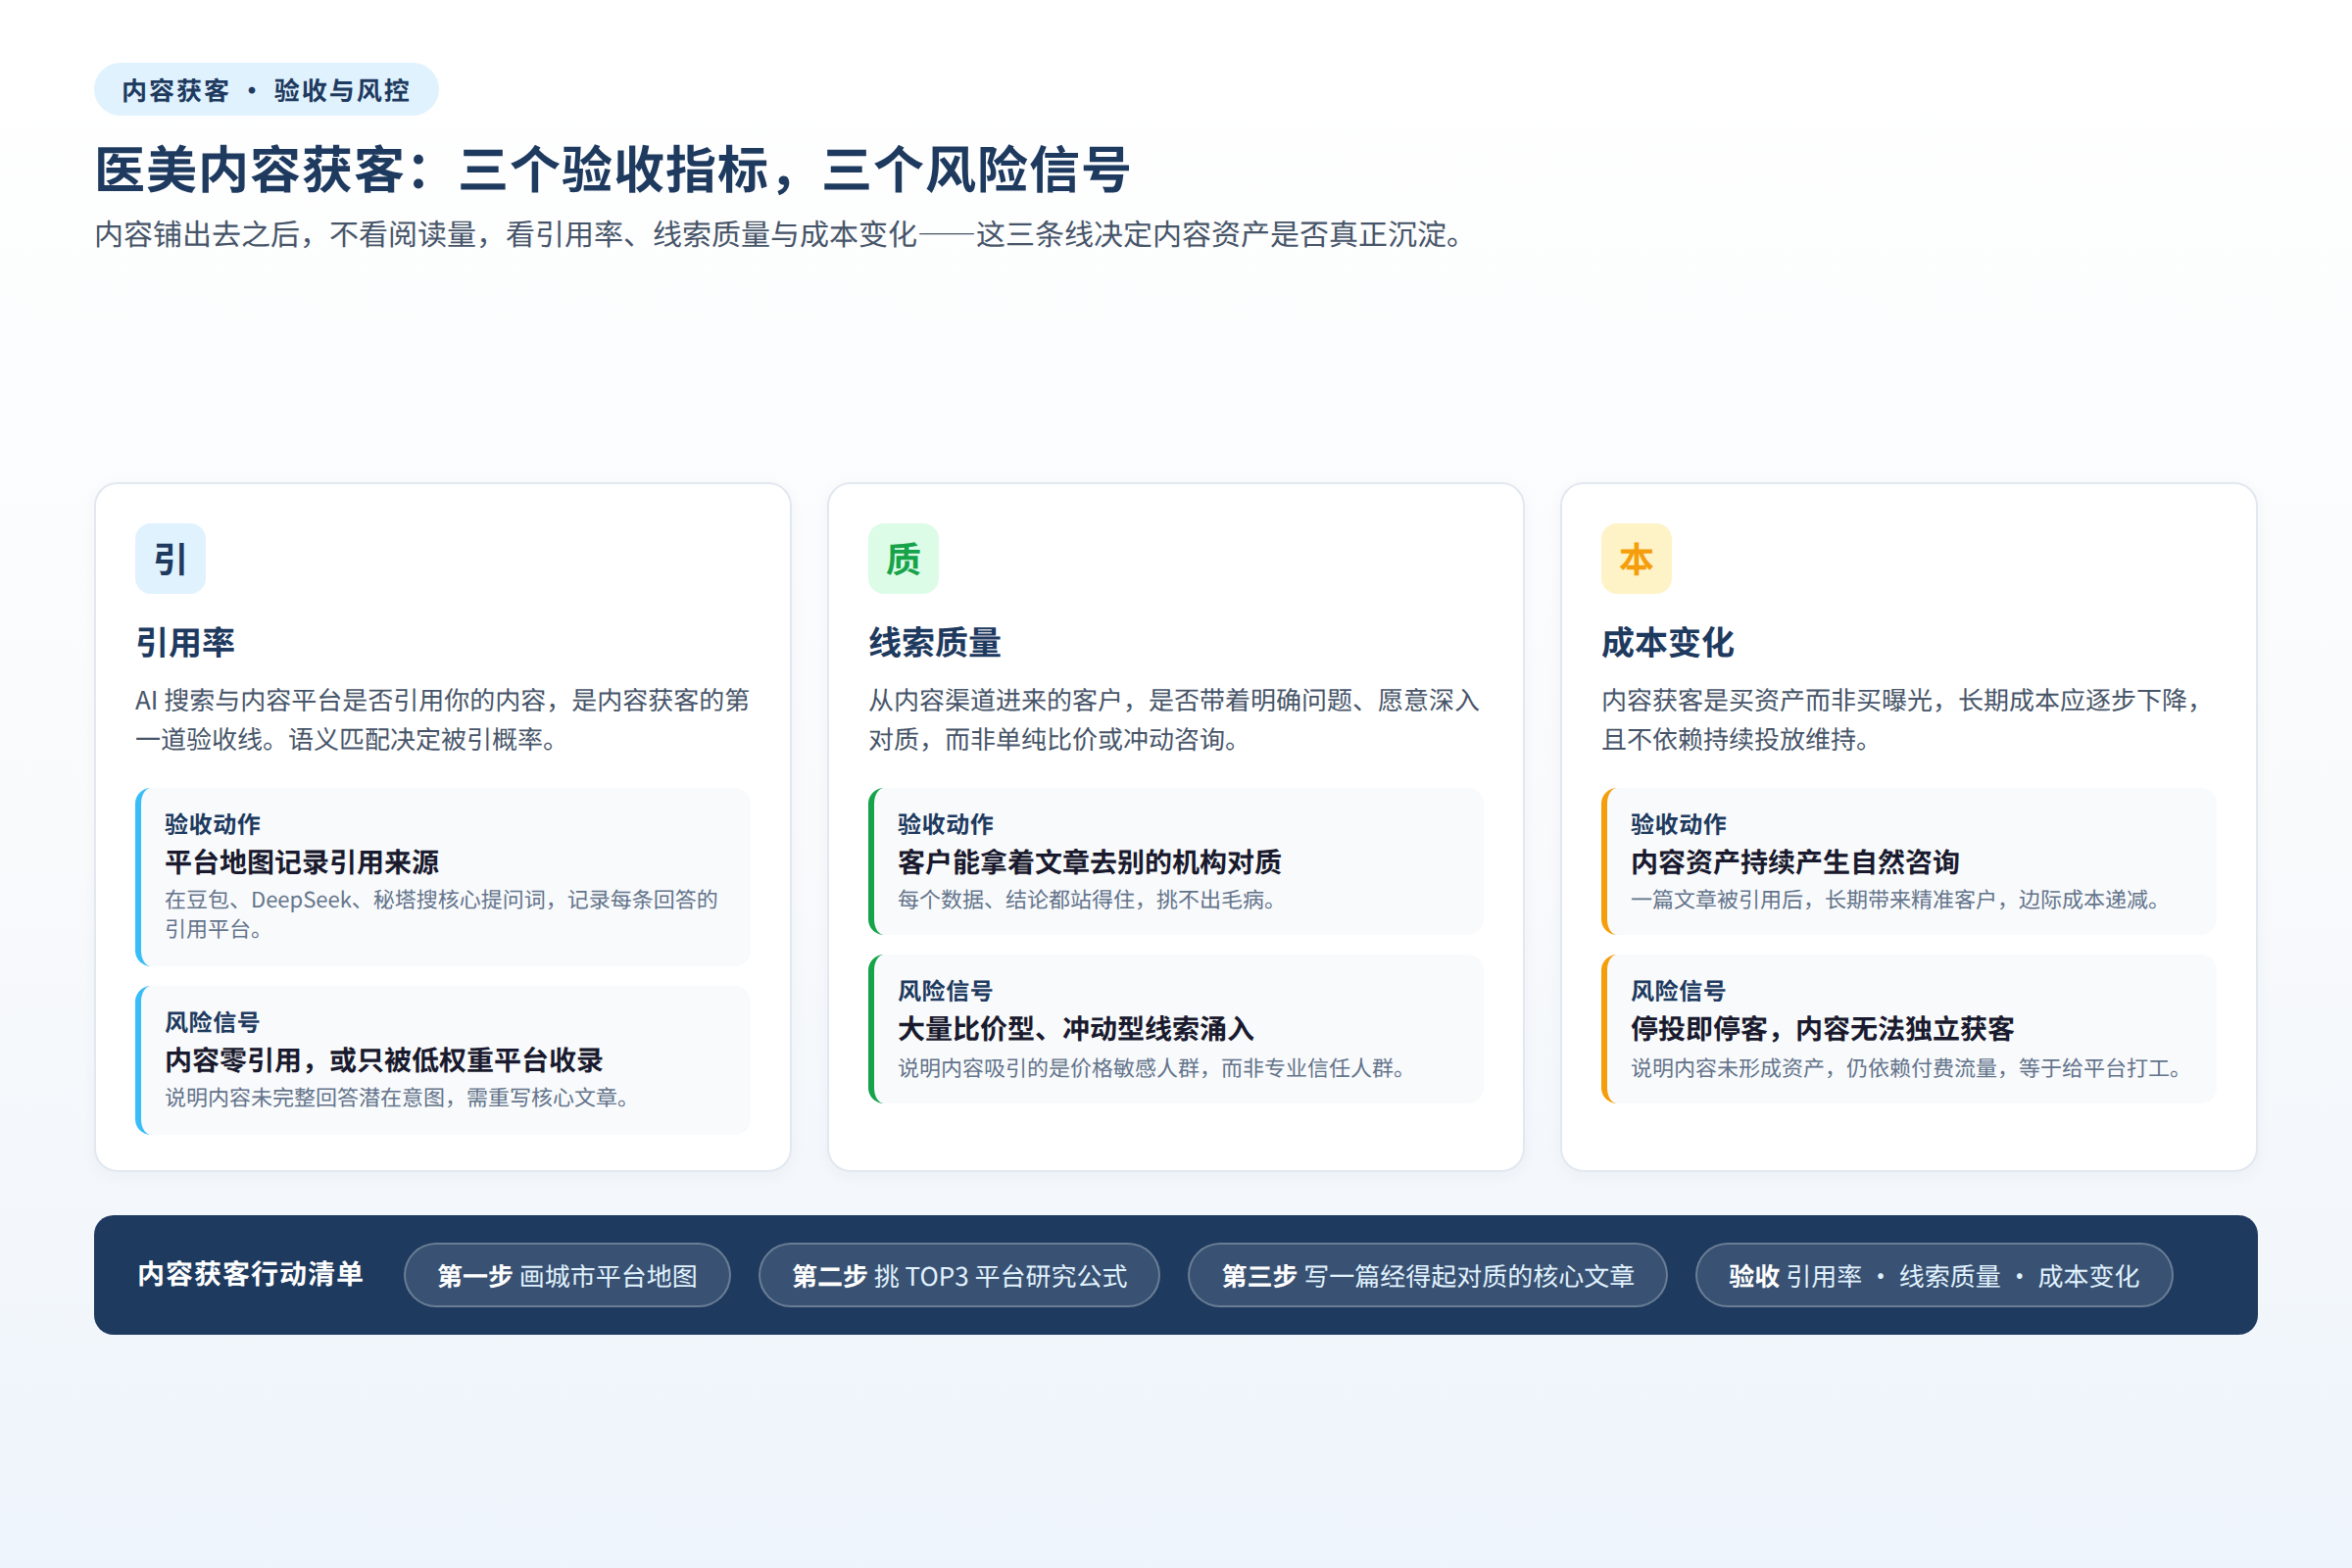The height and width of the screenshot is (1568, 2352).
Task: Click 风险信号 label in the 线索质量 card
Action: [x=946, y=991]
